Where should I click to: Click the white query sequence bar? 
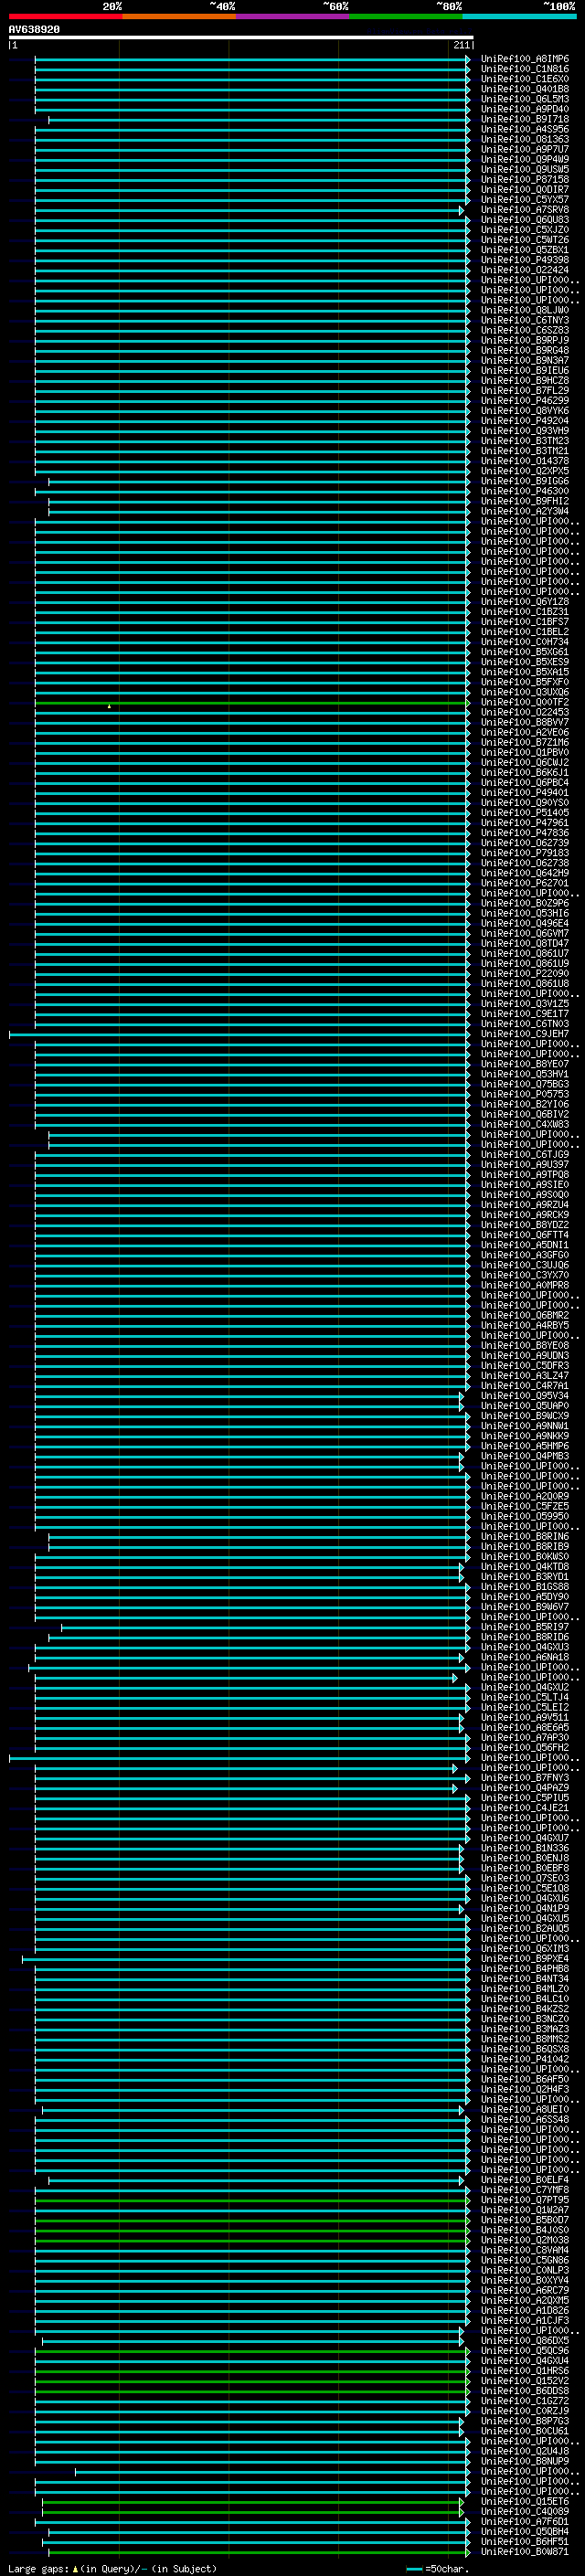[x=241, y=37]
